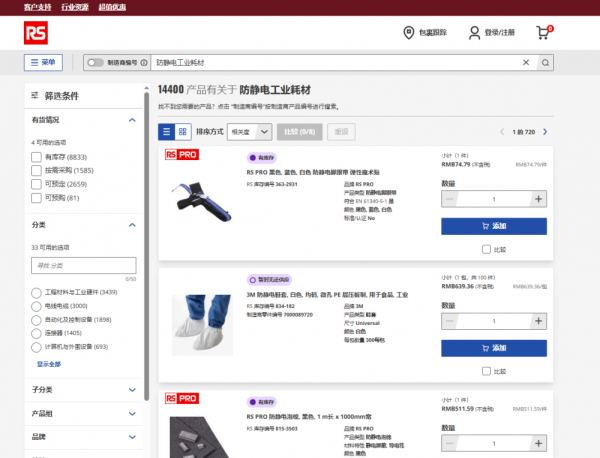This screenshot has height=458, width=600.
Task: Open the package tracking location icon
Action: 409,33
